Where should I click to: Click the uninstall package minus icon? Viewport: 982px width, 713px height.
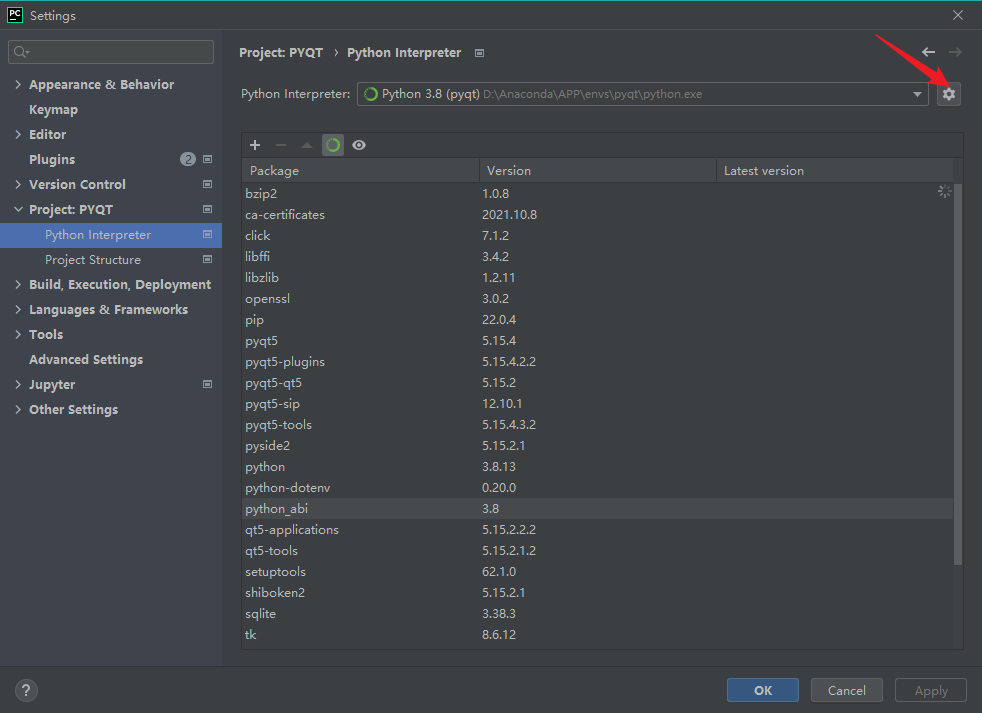(x=281, y=145)
